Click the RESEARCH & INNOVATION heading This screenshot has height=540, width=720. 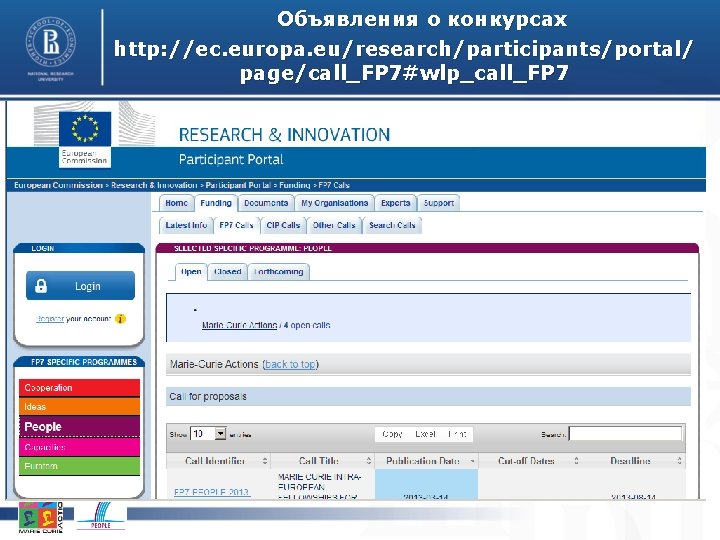(x=284, y=135)
